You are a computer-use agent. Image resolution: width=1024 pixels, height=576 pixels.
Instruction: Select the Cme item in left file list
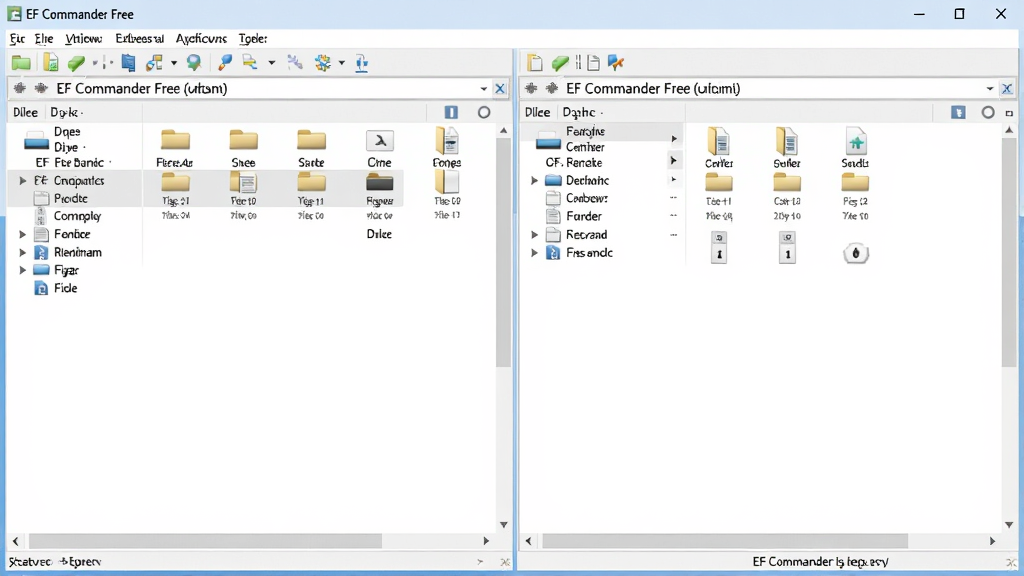click(379, 148)
